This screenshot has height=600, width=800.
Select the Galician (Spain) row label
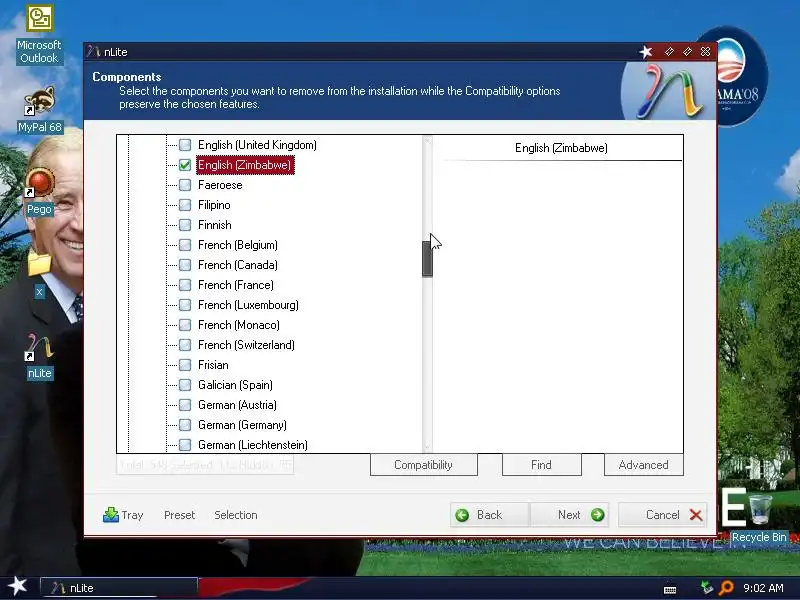coord(235,385)
